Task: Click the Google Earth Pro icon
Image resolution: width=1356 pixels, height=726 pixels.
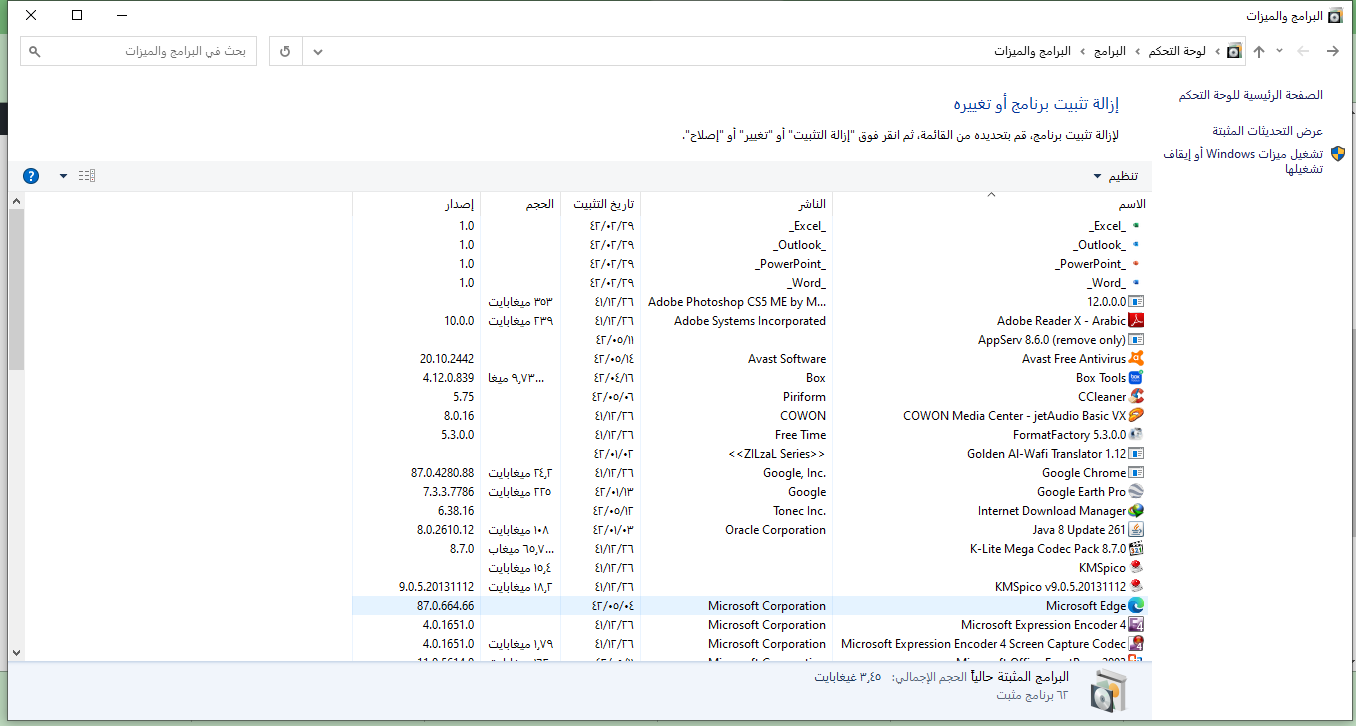Action: pyautogui.click(x=1136, y=492)
